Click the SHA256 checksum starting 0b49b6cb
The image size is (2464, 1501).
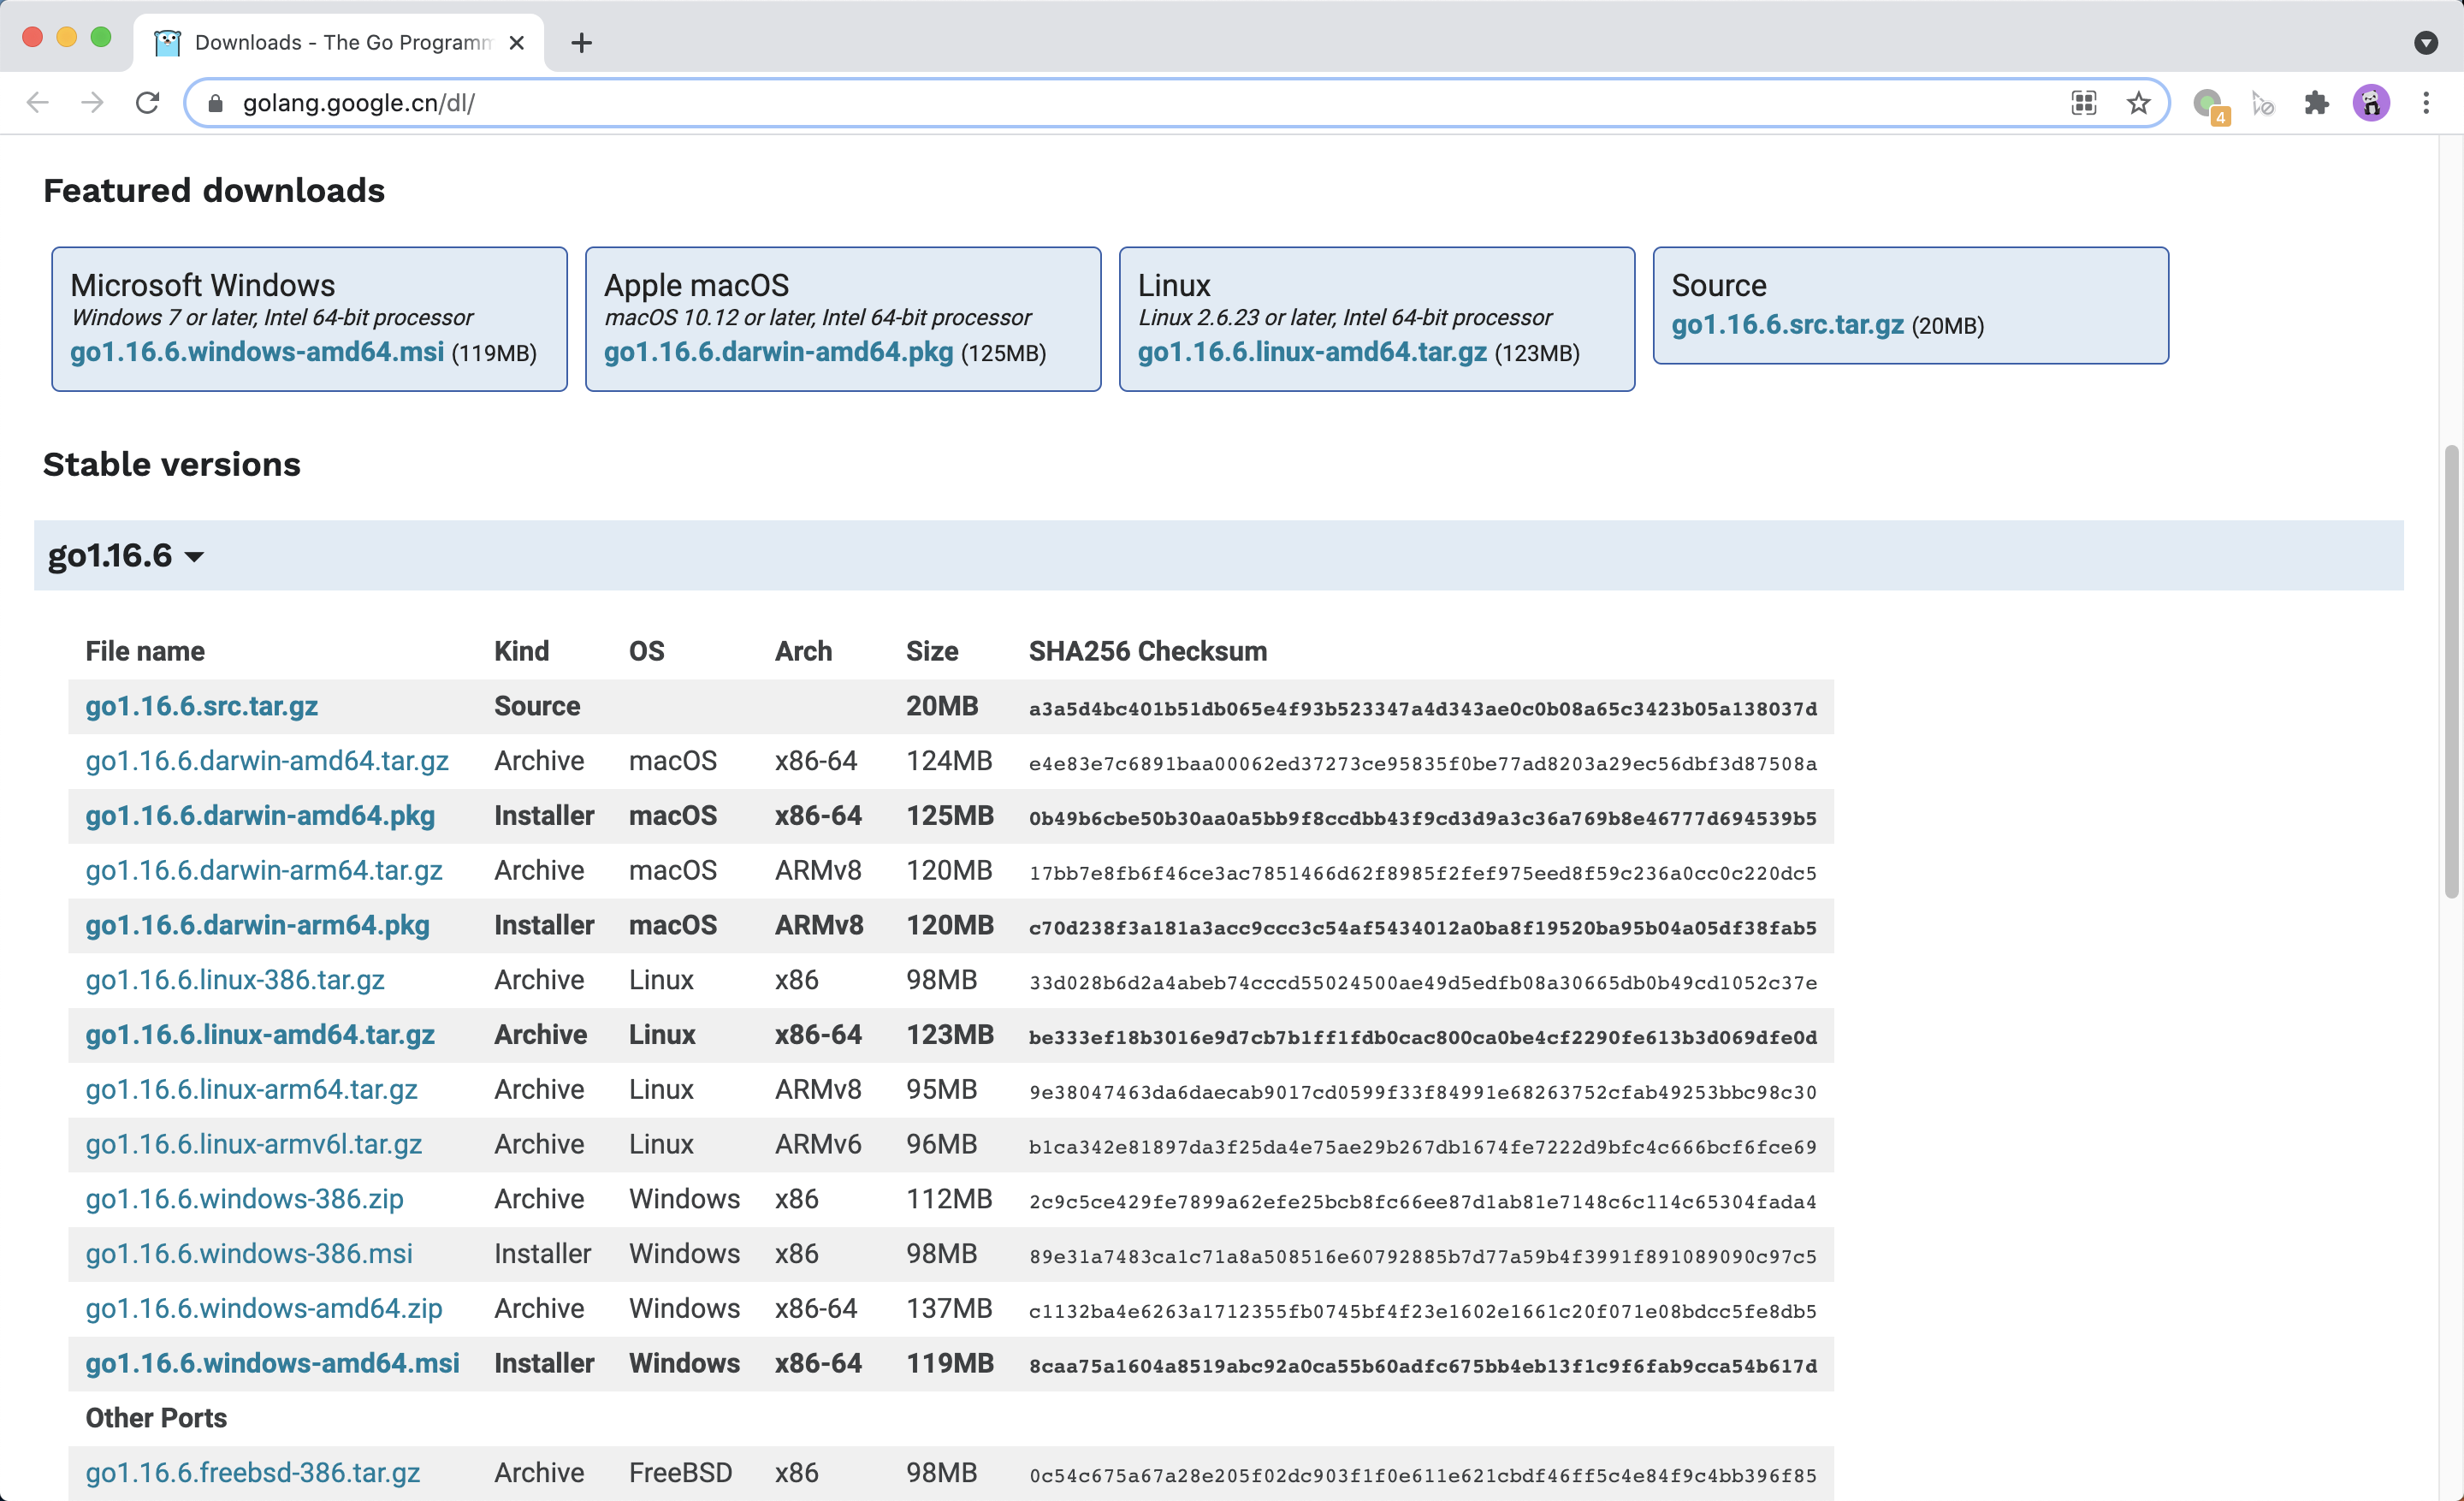pyautogui.click(x=1423, y=818)
